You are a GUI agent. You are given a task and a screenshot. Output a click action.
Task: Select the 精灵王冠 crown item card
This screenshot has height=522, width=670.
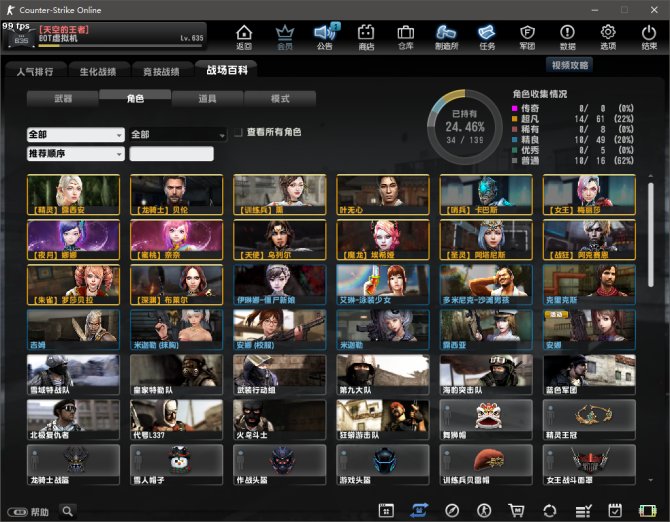pos(589,419)
